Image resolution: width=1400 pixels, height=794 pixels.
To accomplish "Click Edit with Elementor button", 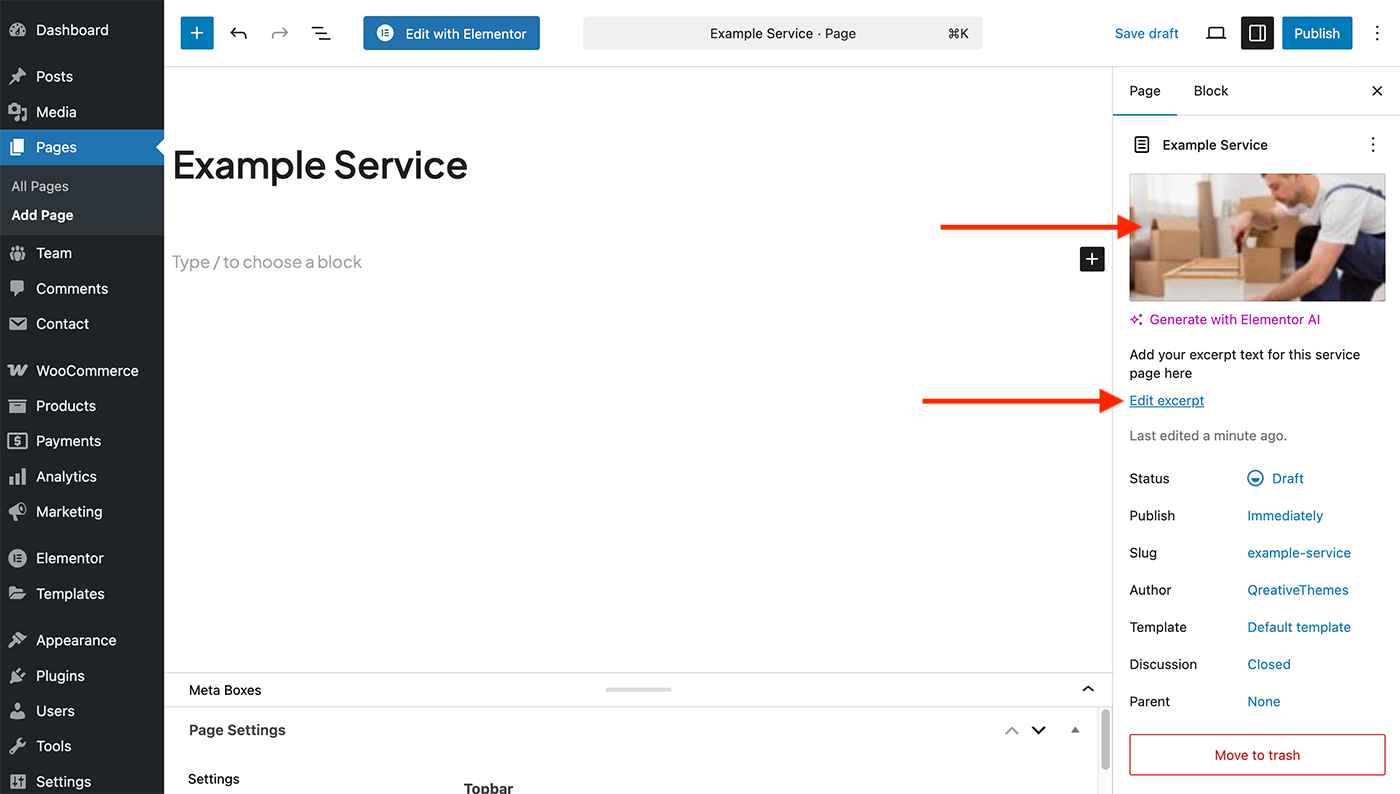I will [x=451, y=33].
